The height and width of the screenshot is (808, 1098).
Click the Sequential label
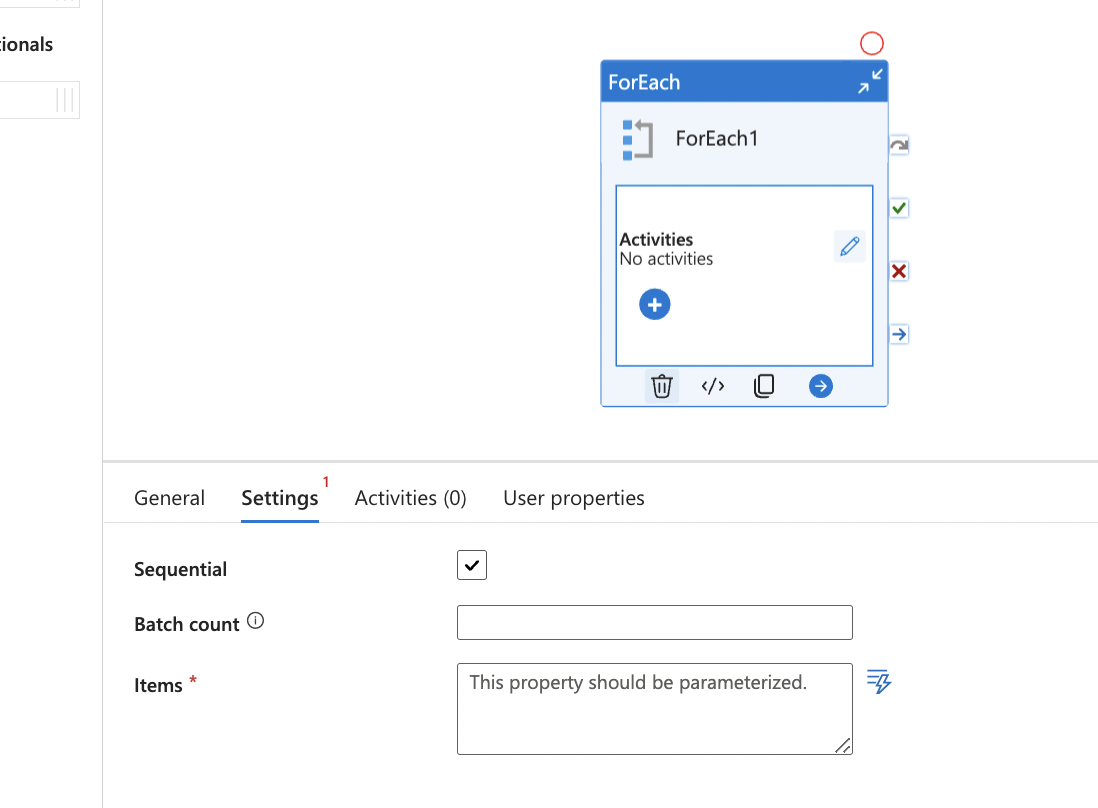(x=181, y=569)
